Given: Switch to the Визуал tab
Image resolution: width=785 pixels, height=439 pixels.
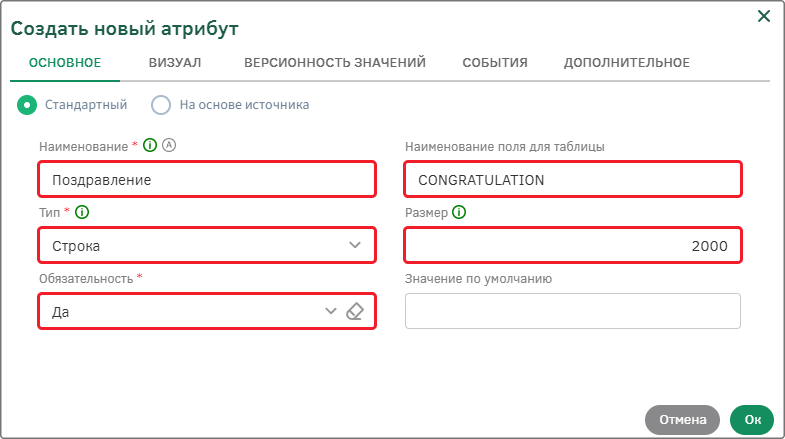Looking at the screenshot, I should click(x=175, y=63).
